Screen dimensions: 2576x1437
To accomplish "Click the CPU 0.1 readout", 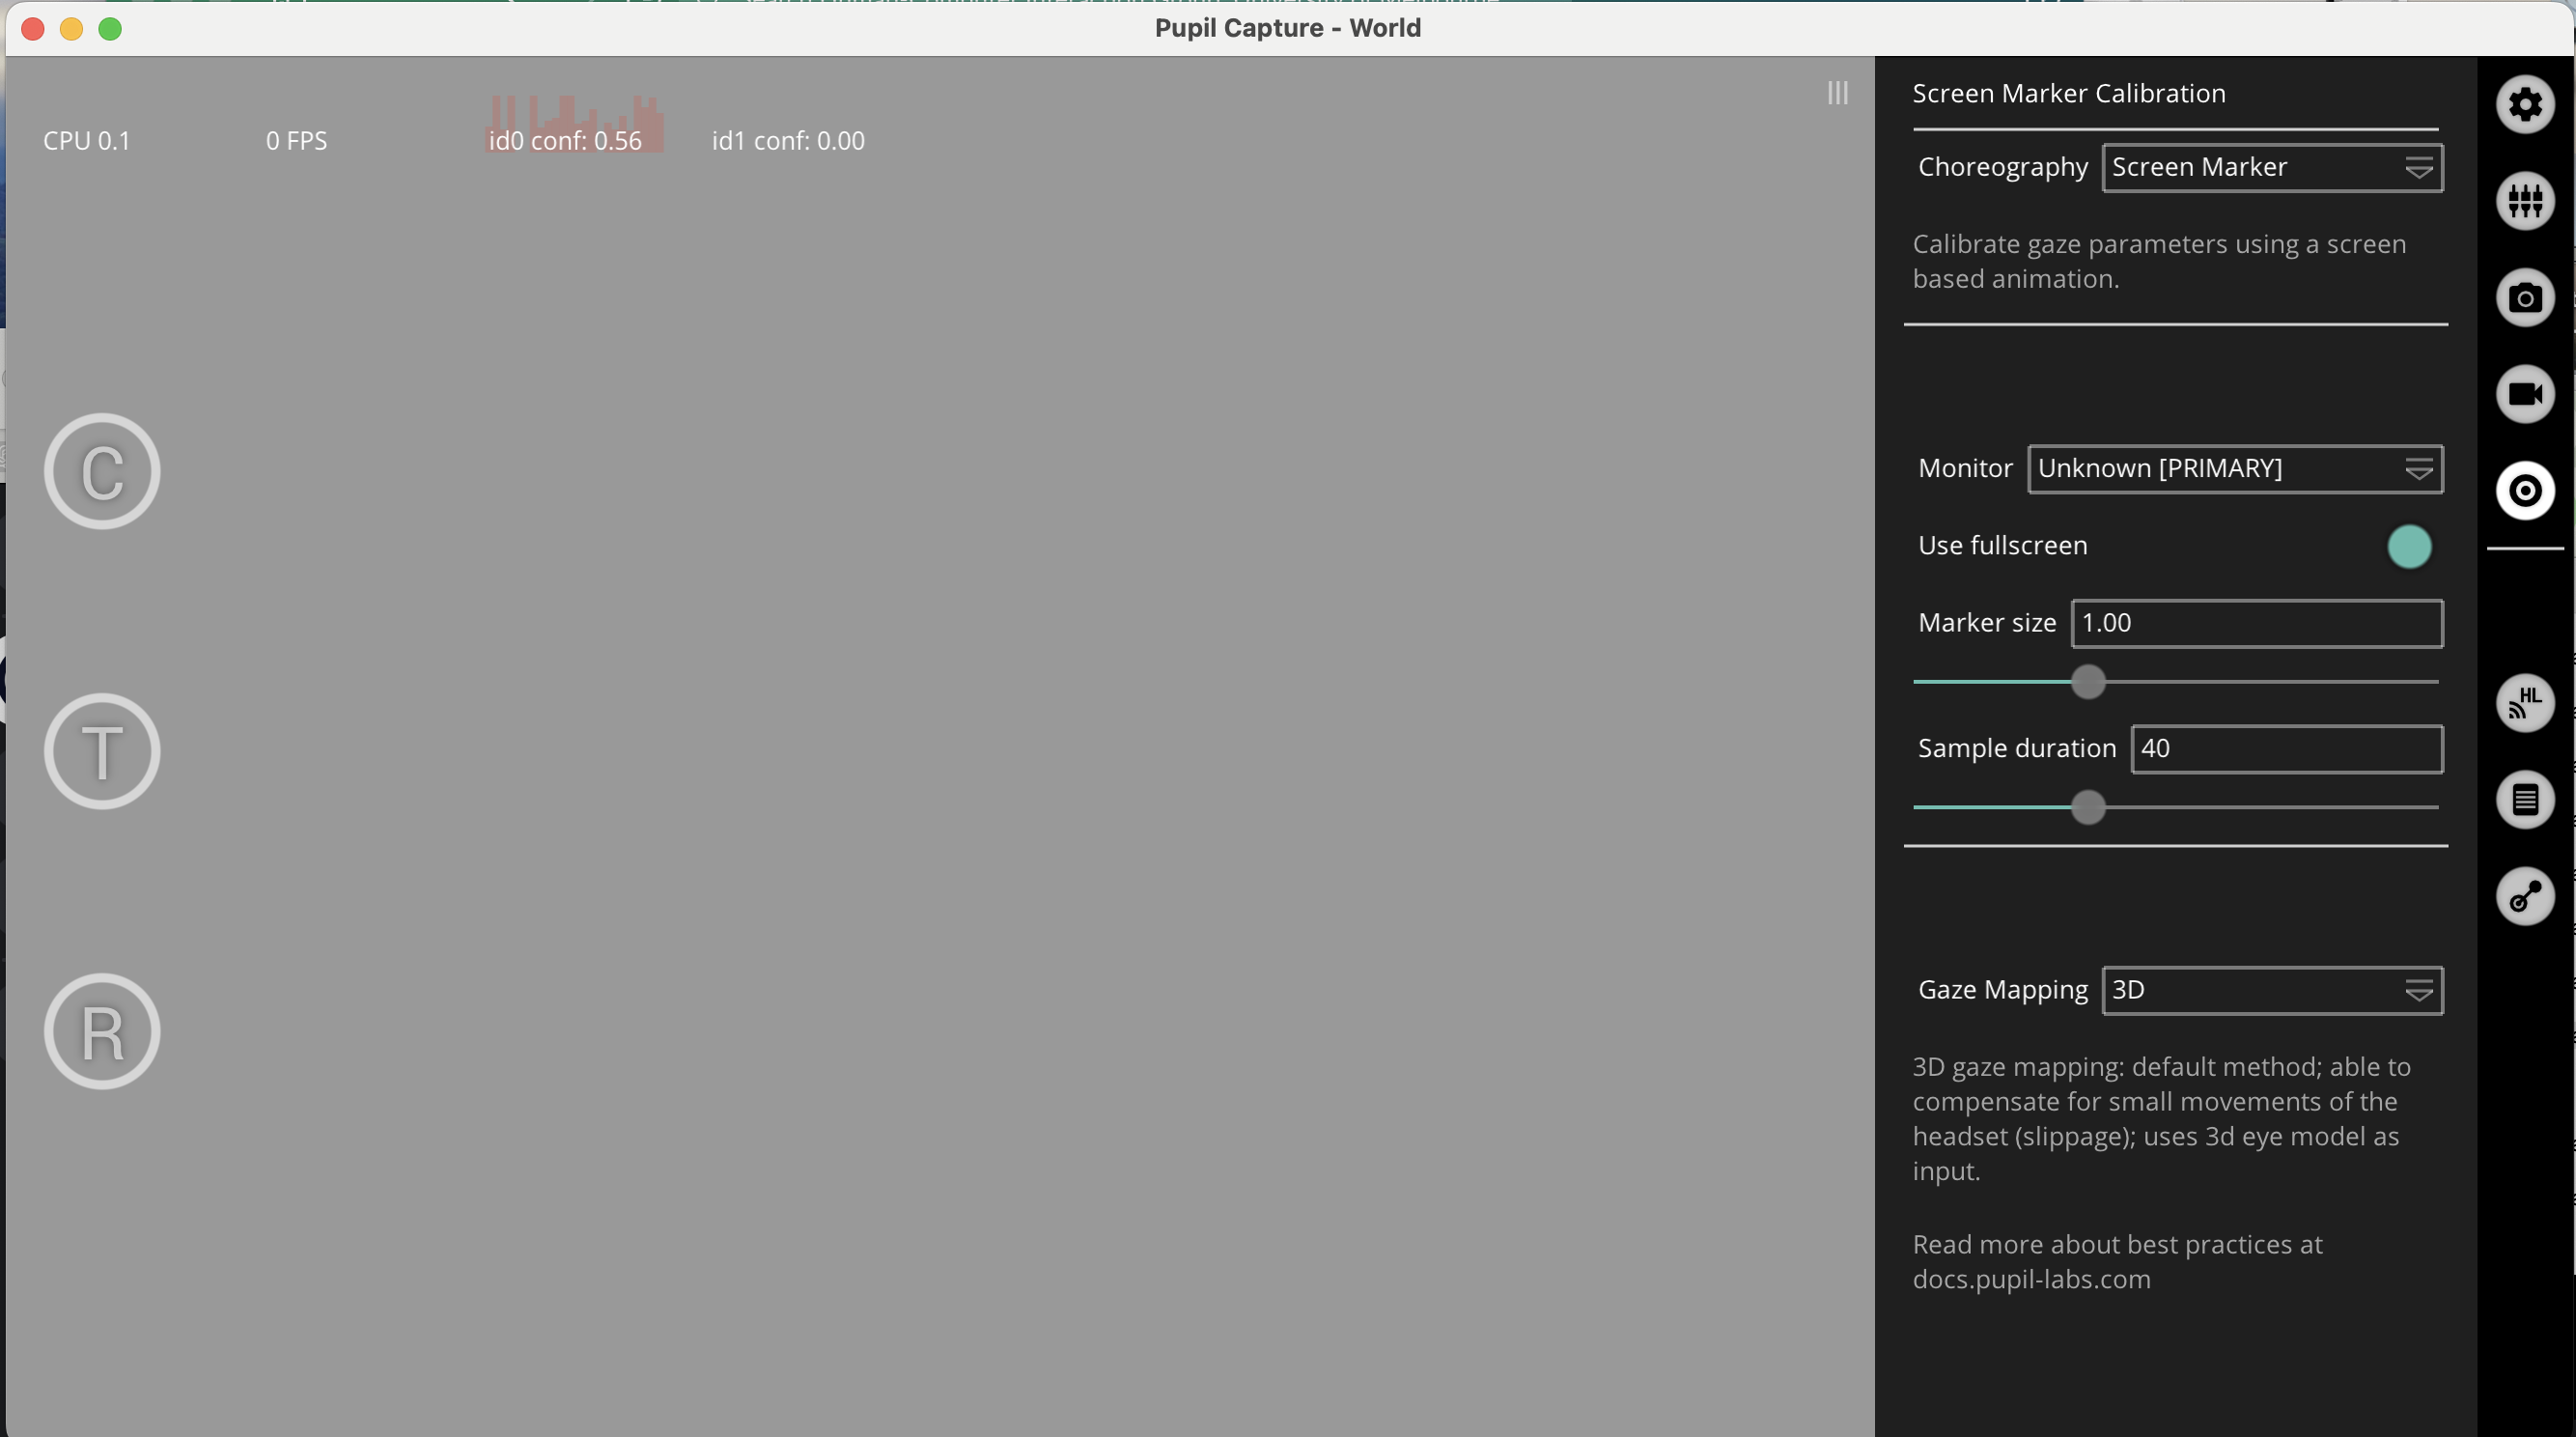I will [x=86, y=141].
